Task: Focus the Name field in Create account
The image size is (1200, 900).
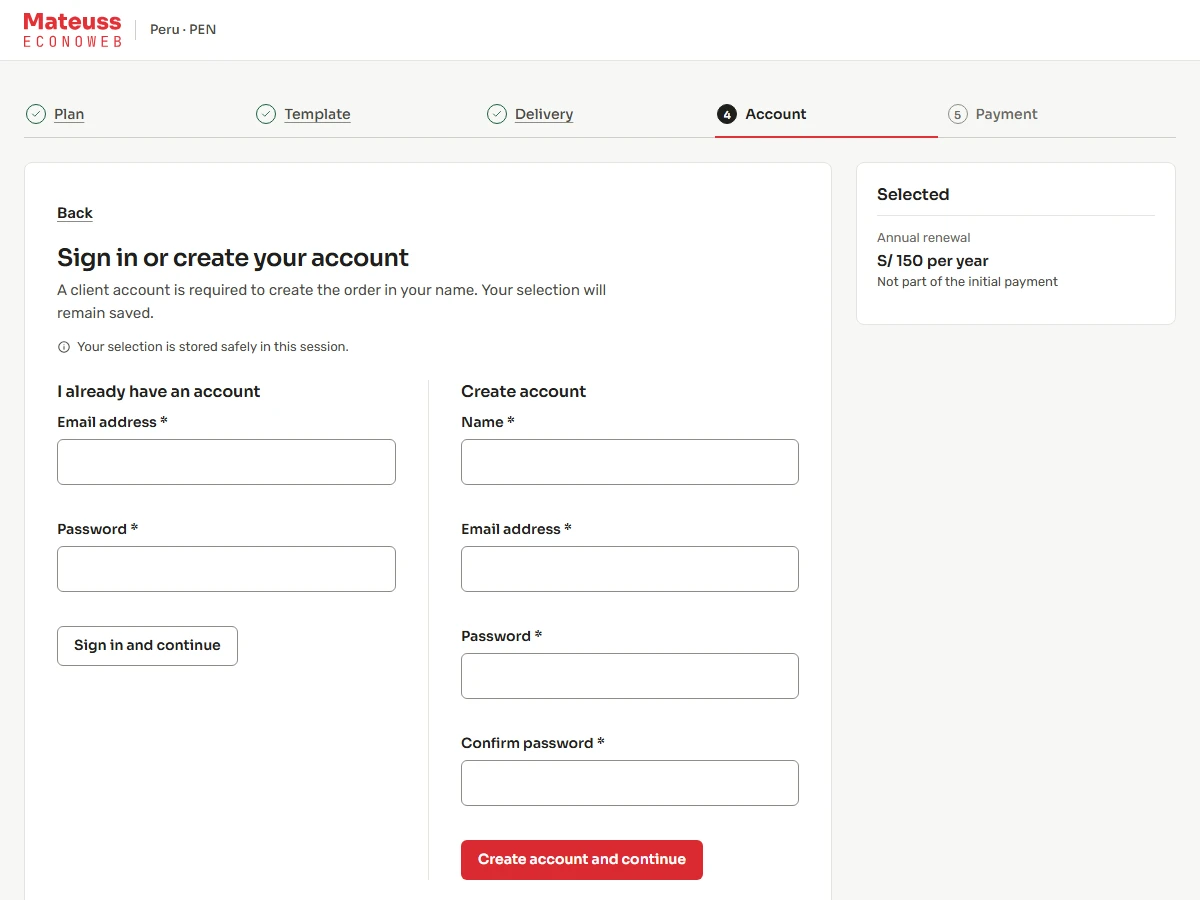Action: coord(630,462)
